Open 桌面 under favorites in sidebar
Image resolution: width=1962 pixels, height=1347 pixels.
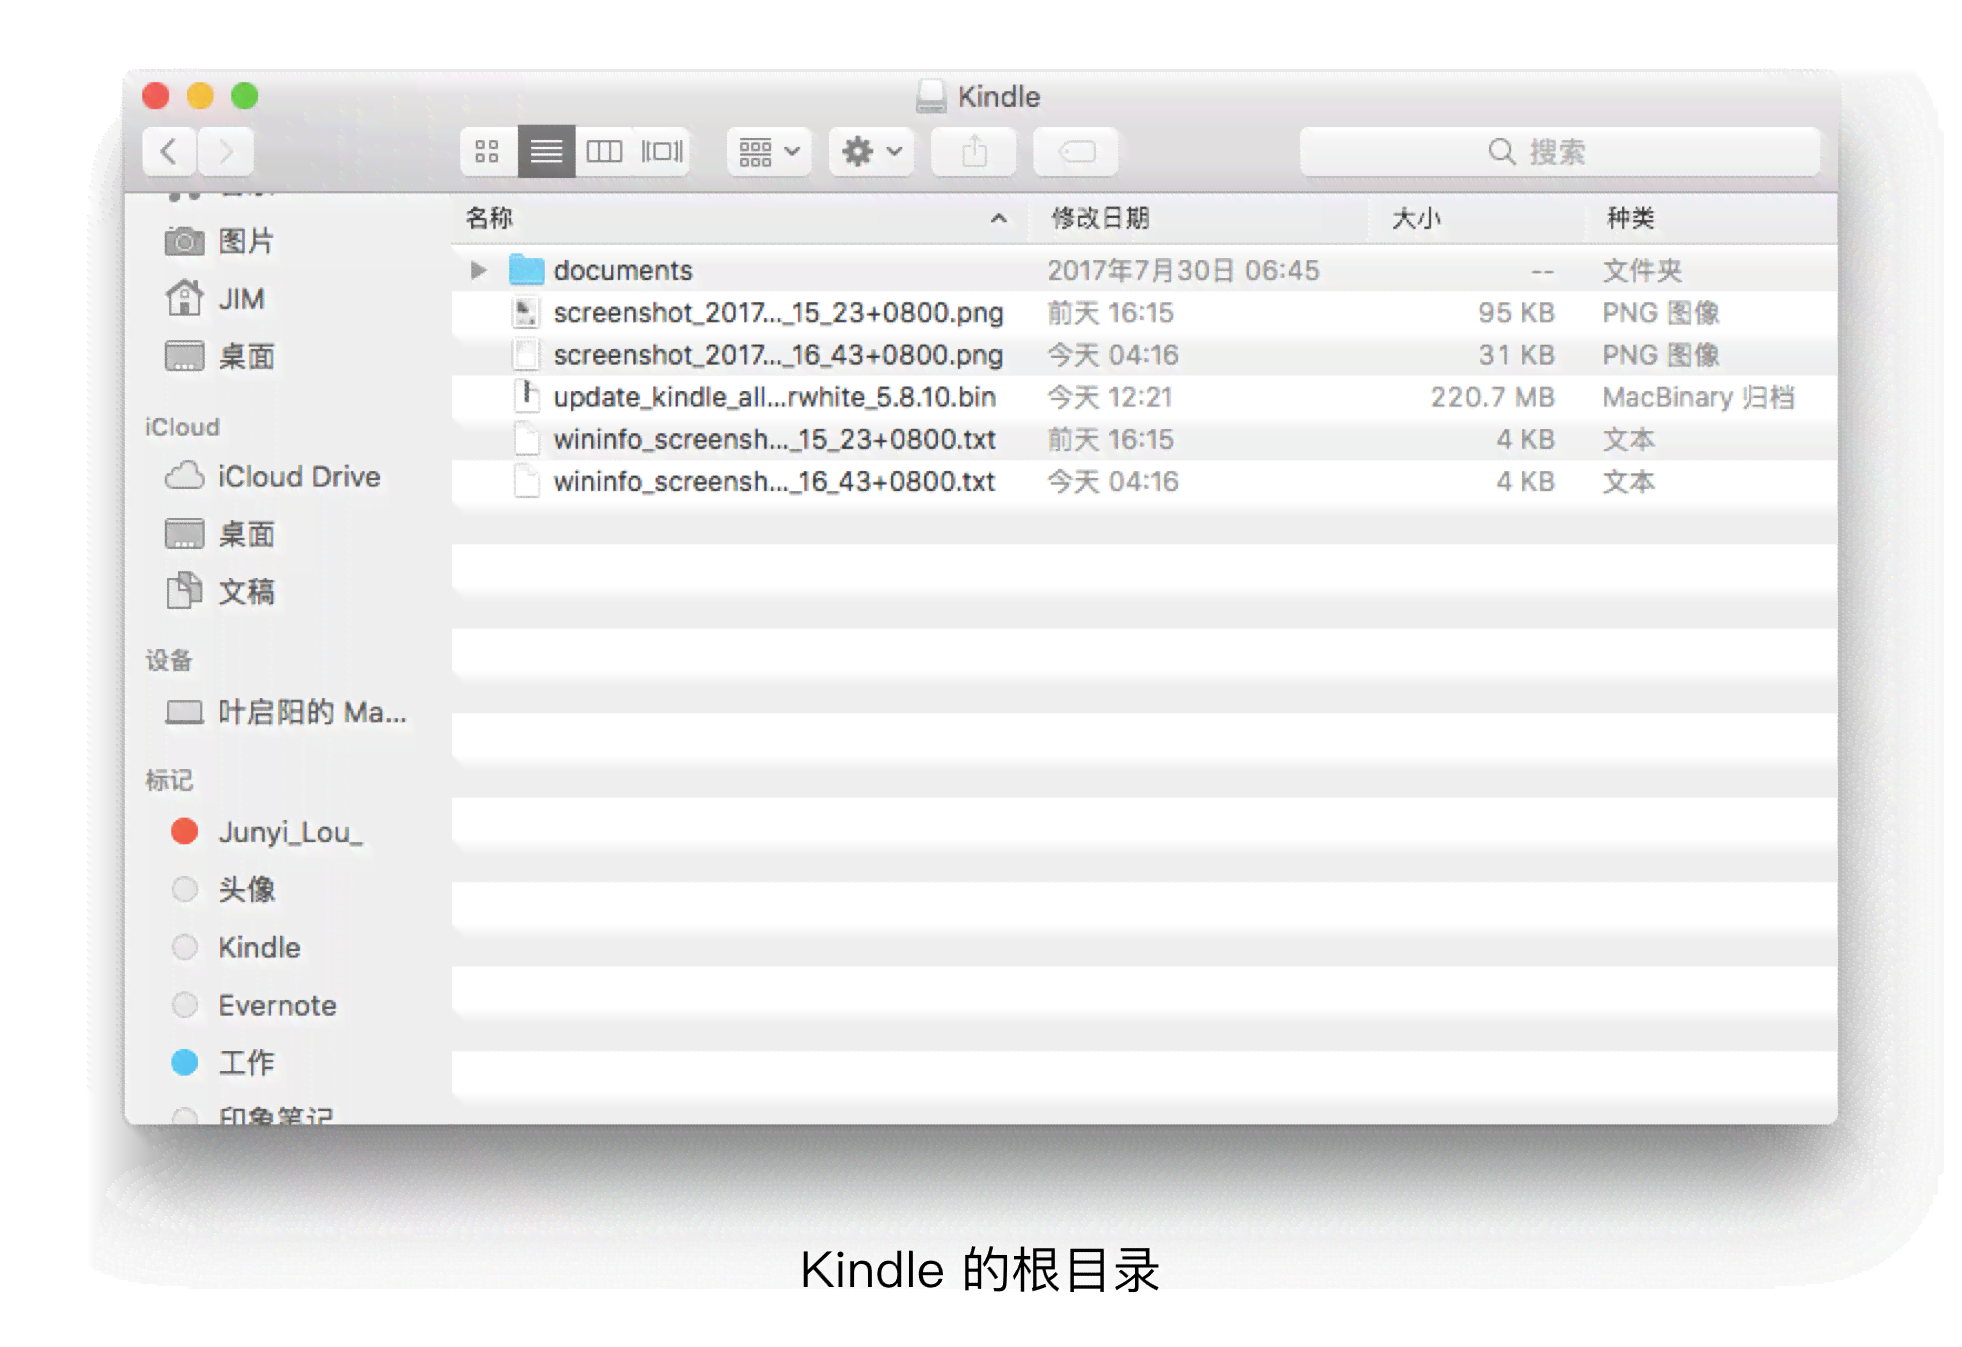point(246,357)
